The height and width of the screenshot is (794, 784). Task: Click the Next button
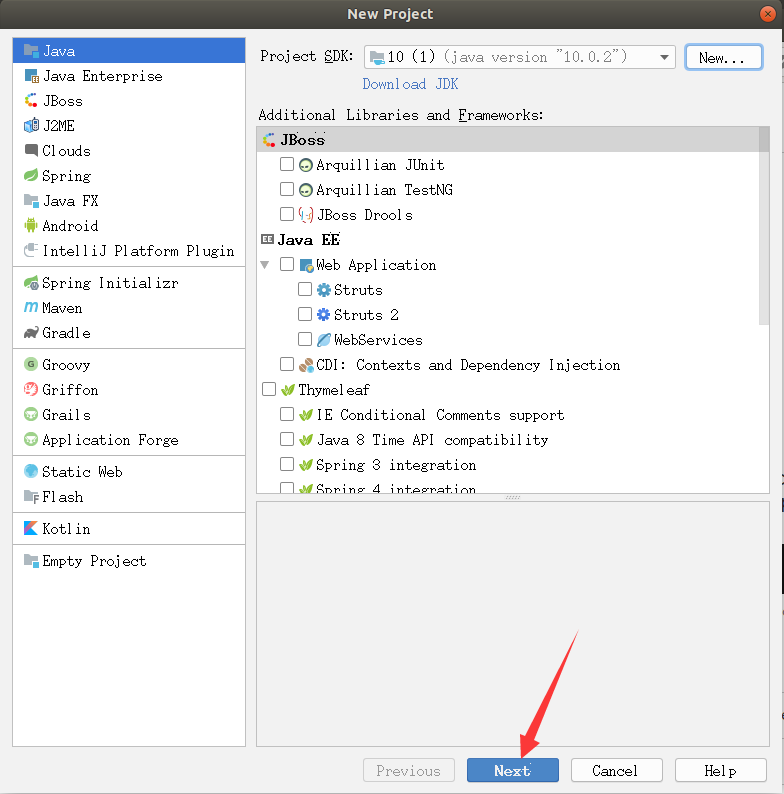click(x=513, y=770)
